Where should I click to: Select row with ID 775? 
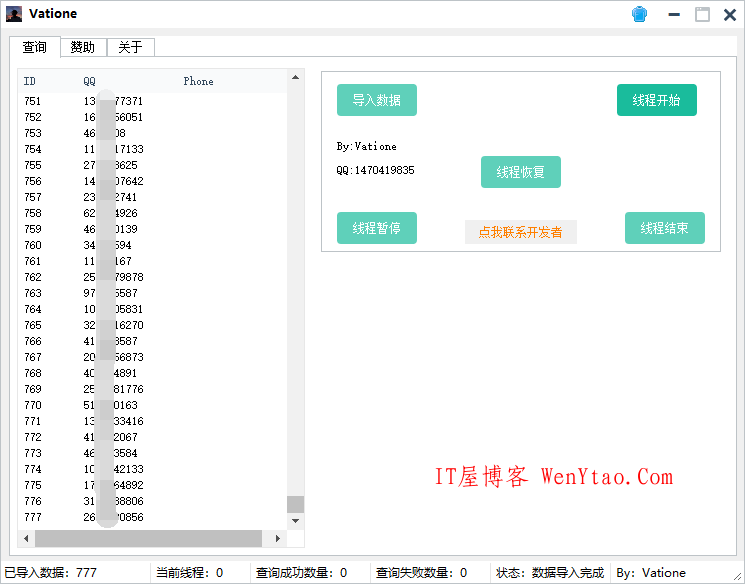point(152,485)
